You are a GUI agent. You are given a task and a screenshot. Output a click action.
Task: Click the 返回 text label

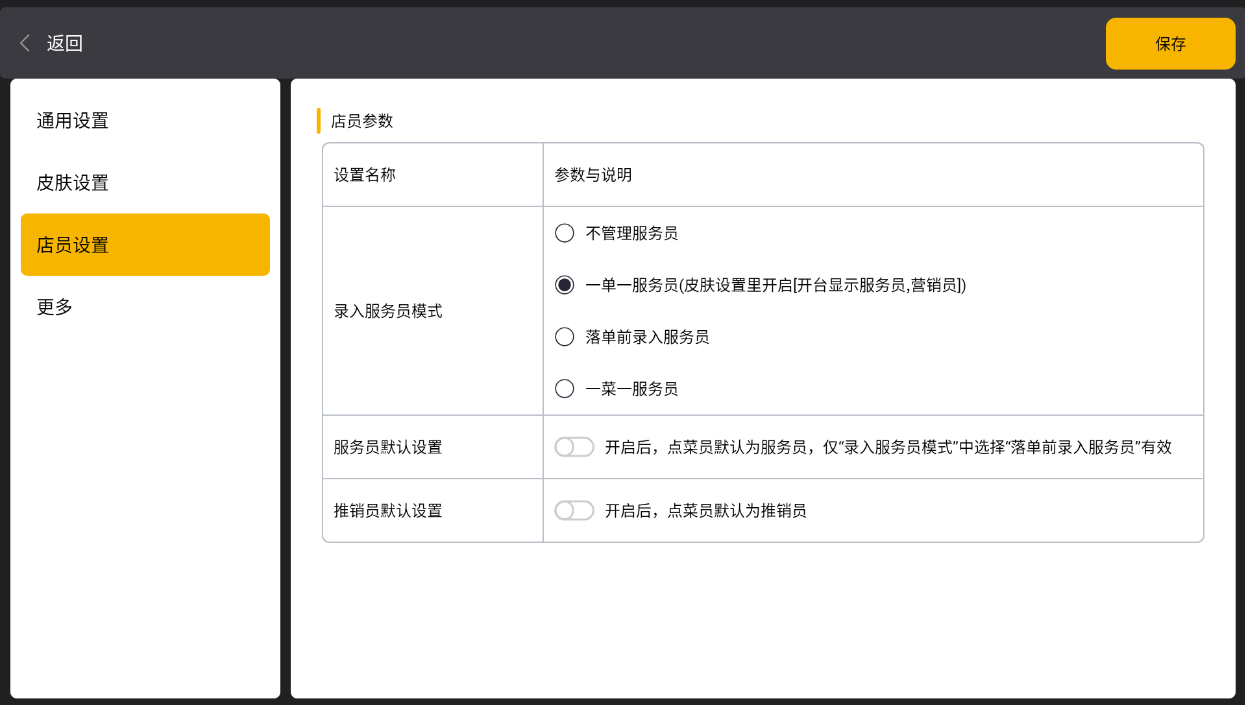65,43
